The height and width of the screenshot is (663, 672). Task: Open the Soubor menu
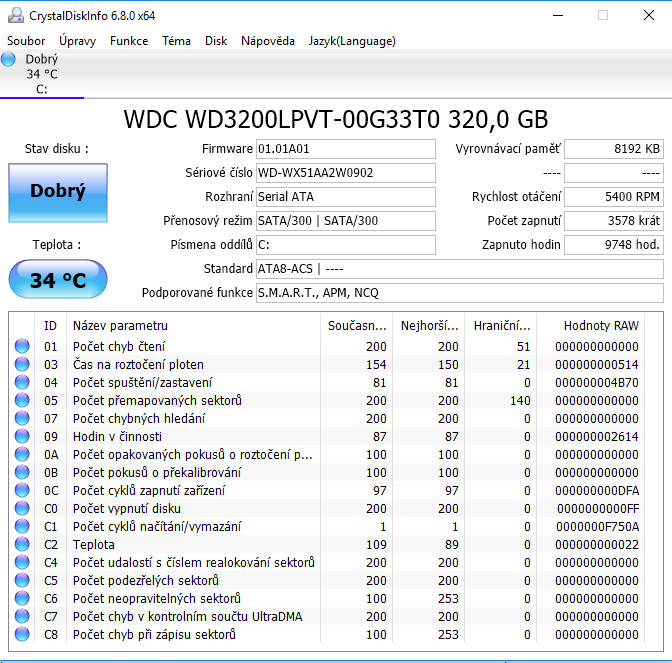pyautogui.click(x=26, y=41)
